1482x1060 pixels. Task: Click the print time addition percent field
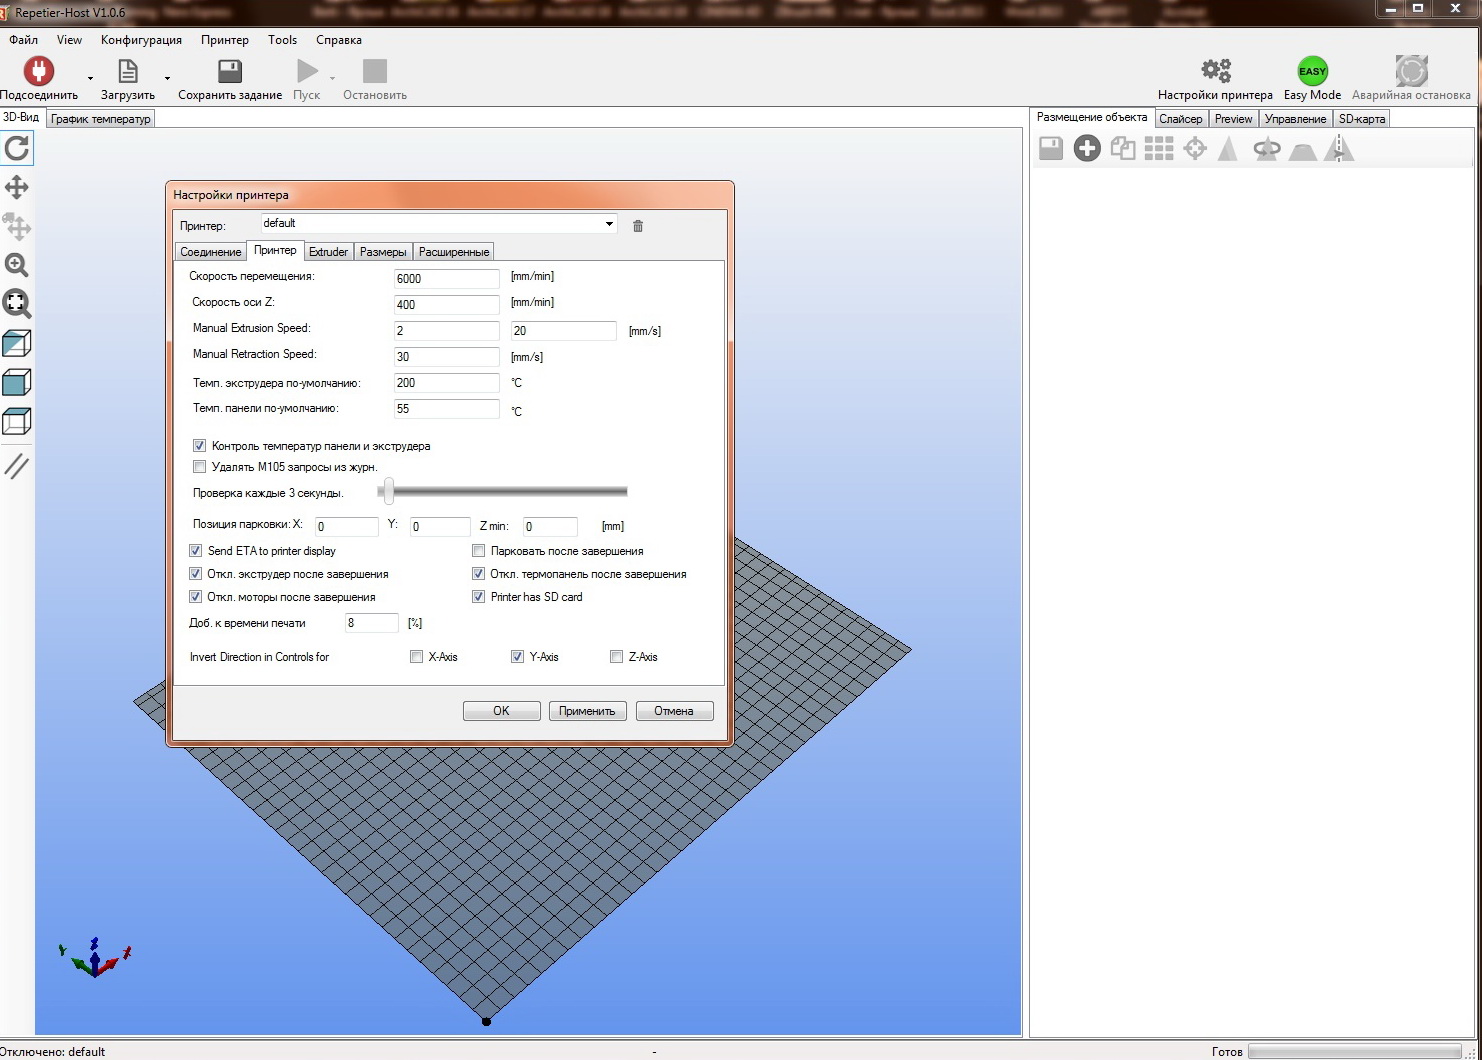pyautogui.click(x=372, y=623)
